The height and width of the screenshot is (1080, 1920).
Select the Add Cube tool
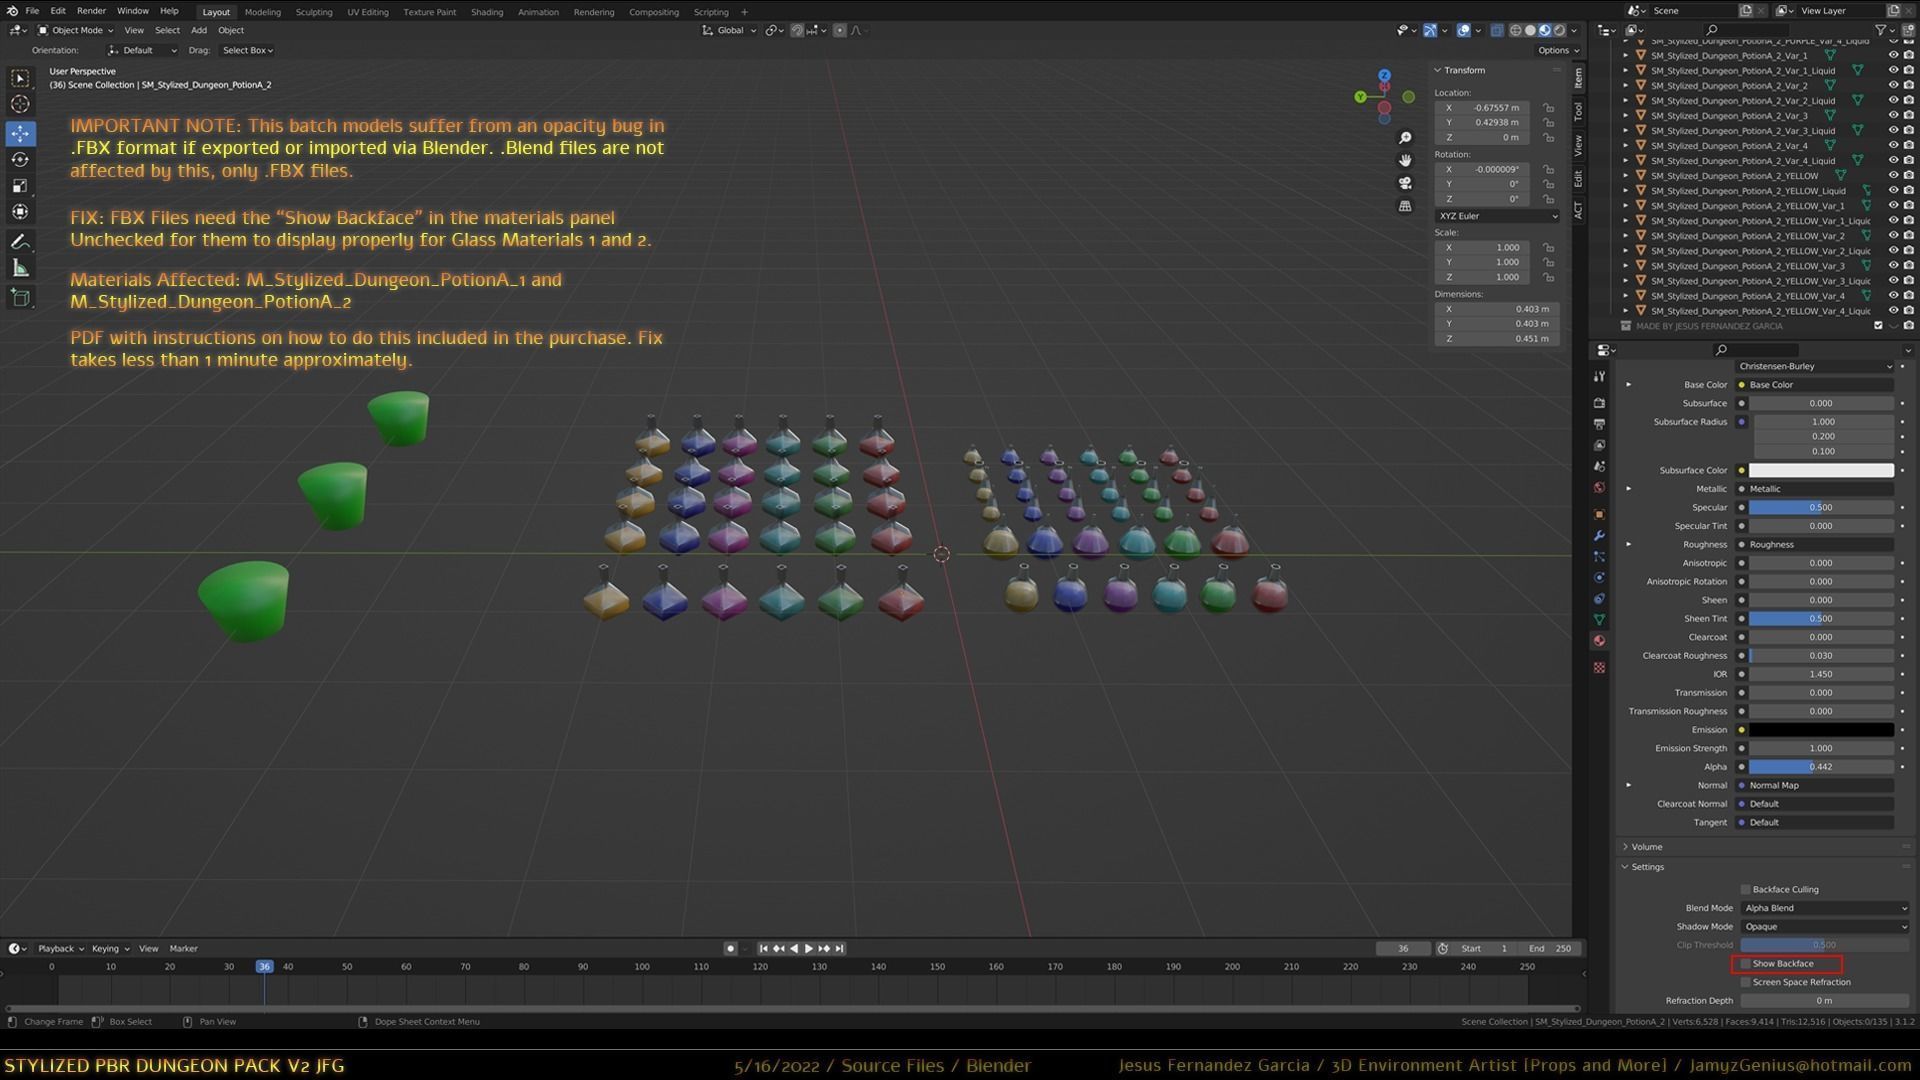coord(20,297)
